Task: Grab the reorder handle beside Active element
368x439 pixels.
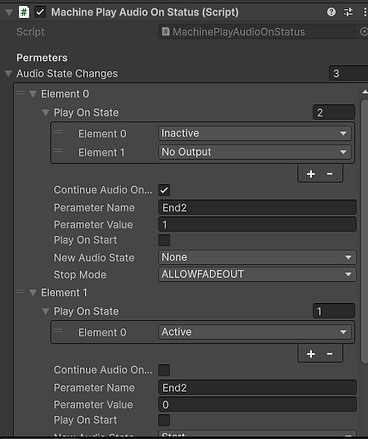Action: pyautogui.click(x=58, y=331)
